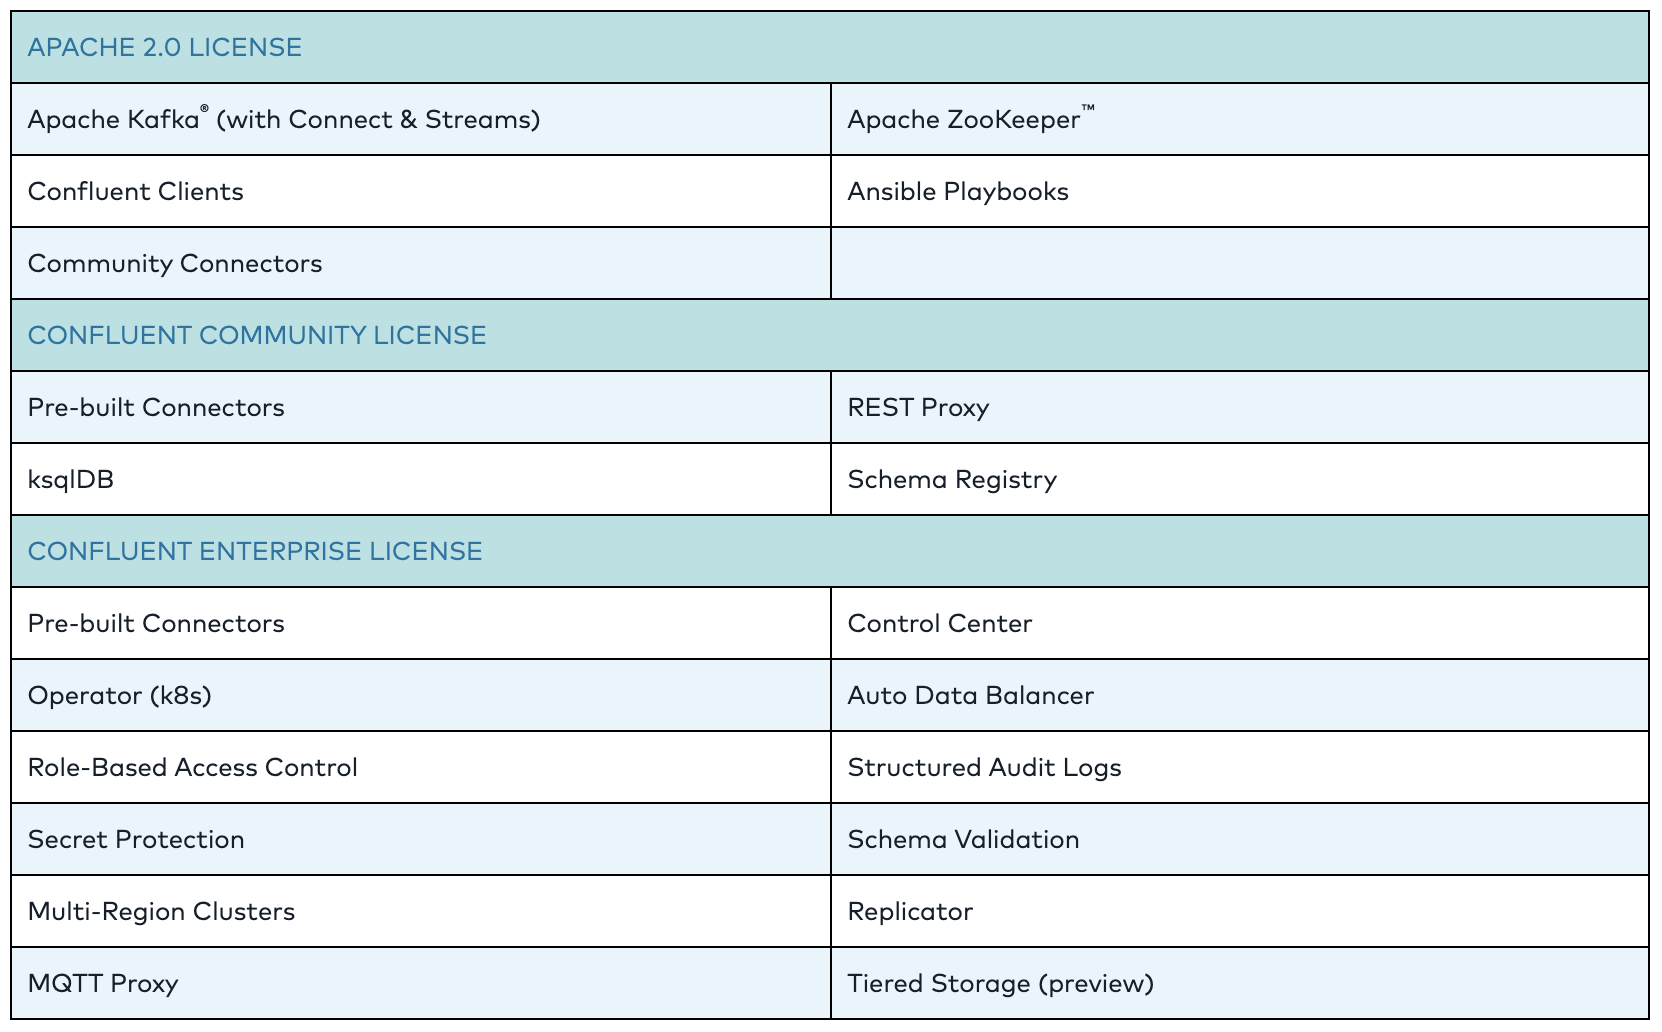Select the Structured Audit Logs cell

(x=985, y=768)
